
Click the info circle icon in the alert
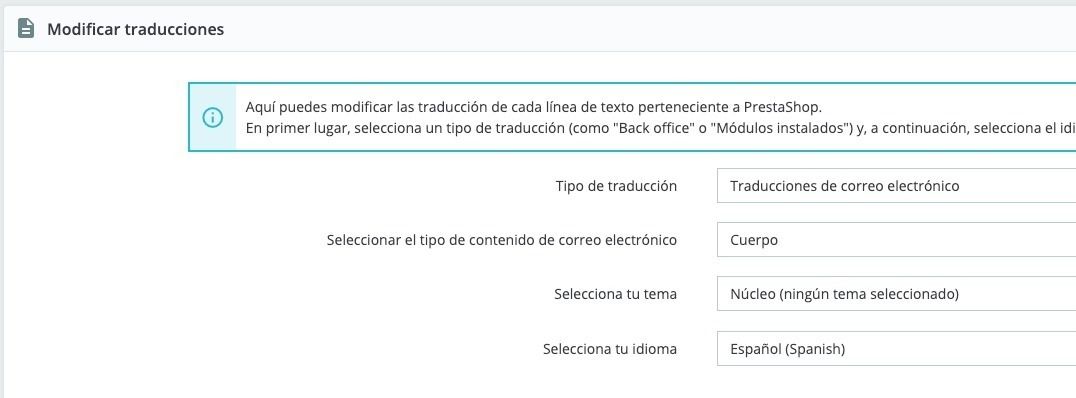click(x=213, y=117)
